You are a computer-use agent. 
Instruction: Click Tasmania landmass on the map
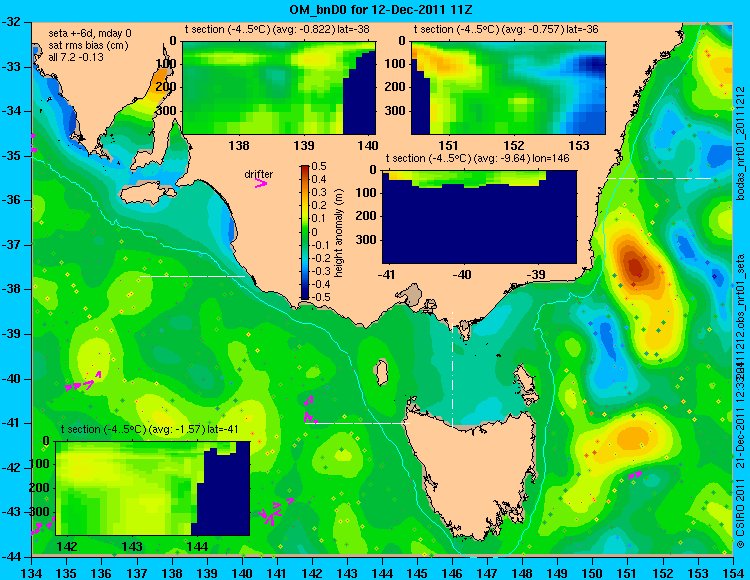(474, 473)
